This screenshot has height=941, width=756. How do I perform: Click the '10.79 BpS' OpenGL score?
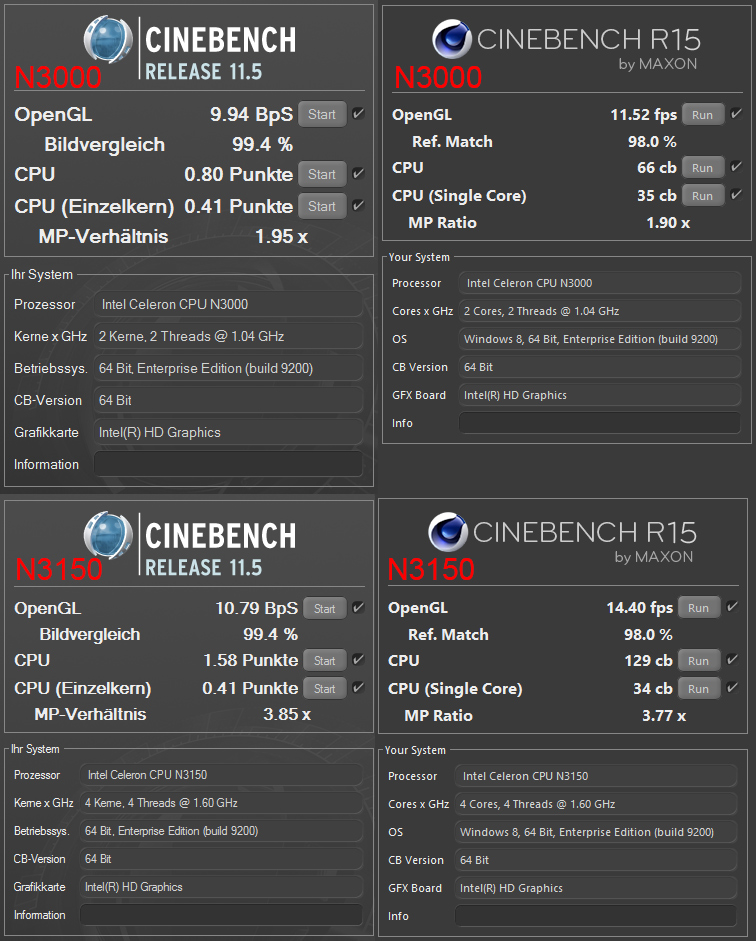pos(257,608)
